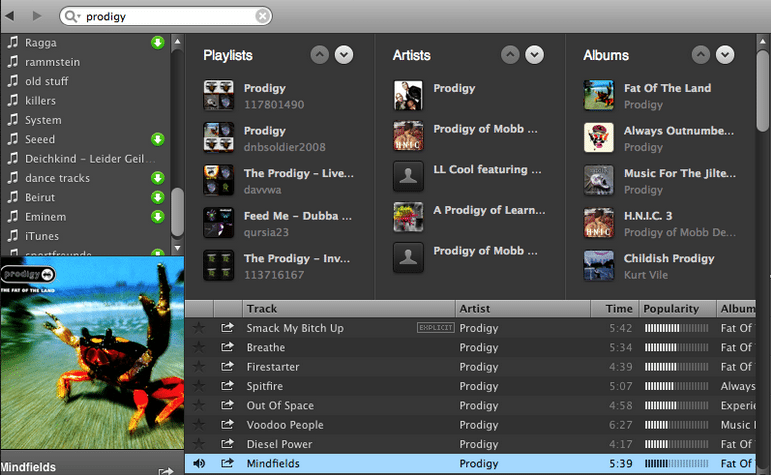Click The Prodigy – Live playlist thumbnail

[x=219, y=180]
